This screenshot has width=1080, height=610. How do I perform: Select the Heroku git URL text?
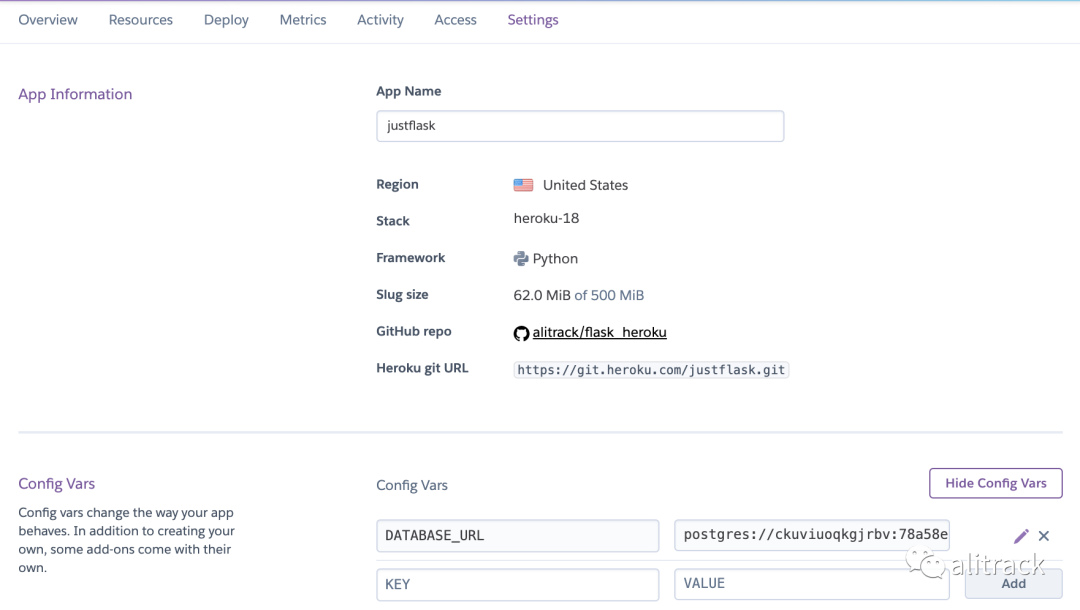click(x=651, y=370)
